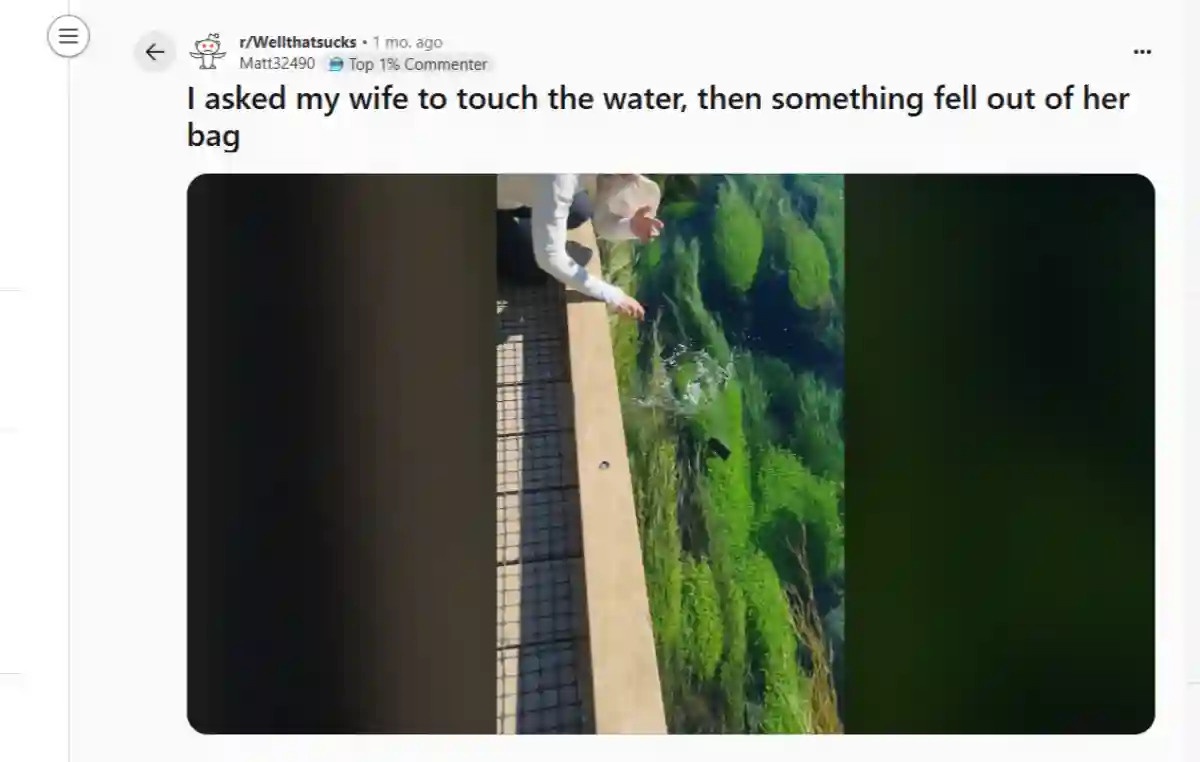Select the "Top 1% Commenter" flair text
The width and height of the screenshot is (1200, 762).
418,65
